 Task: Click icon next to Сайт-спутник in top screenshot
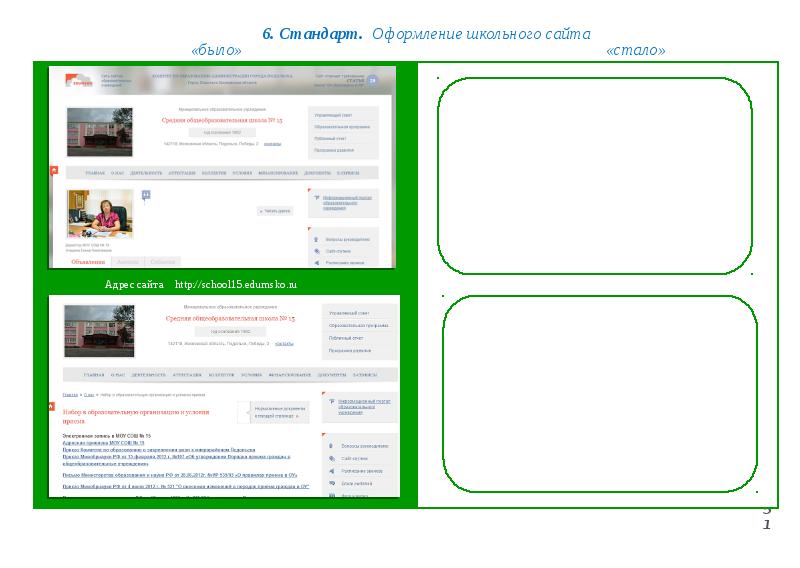point(317,251)
